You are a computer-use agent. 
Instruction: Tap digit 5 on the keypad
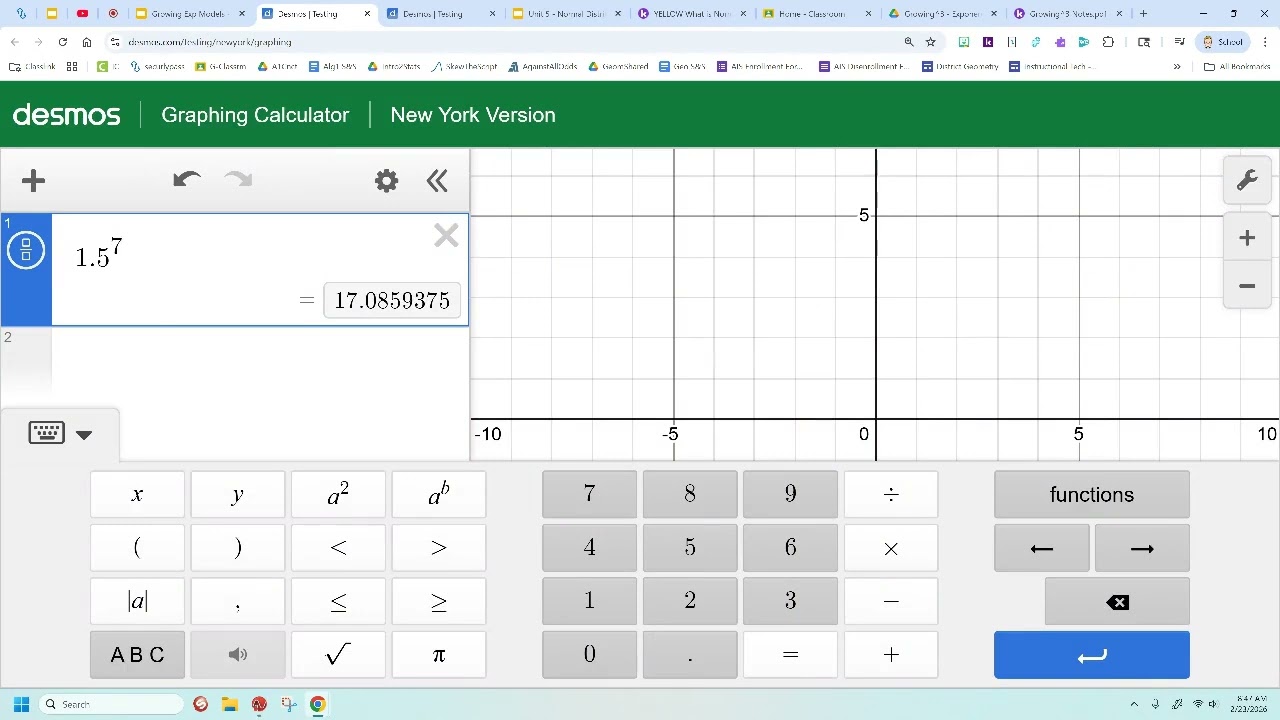tap(690, 548)
